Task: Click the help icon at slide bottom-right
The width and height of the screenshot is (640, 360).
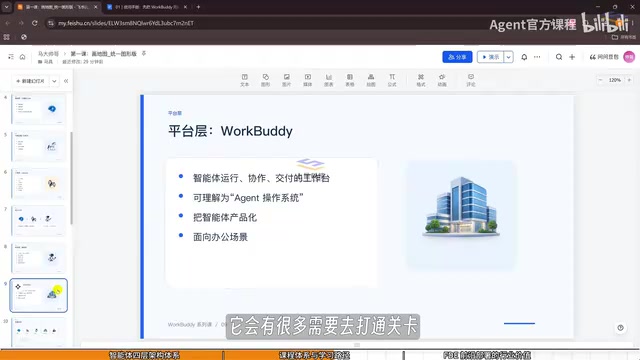Action: 620,327
